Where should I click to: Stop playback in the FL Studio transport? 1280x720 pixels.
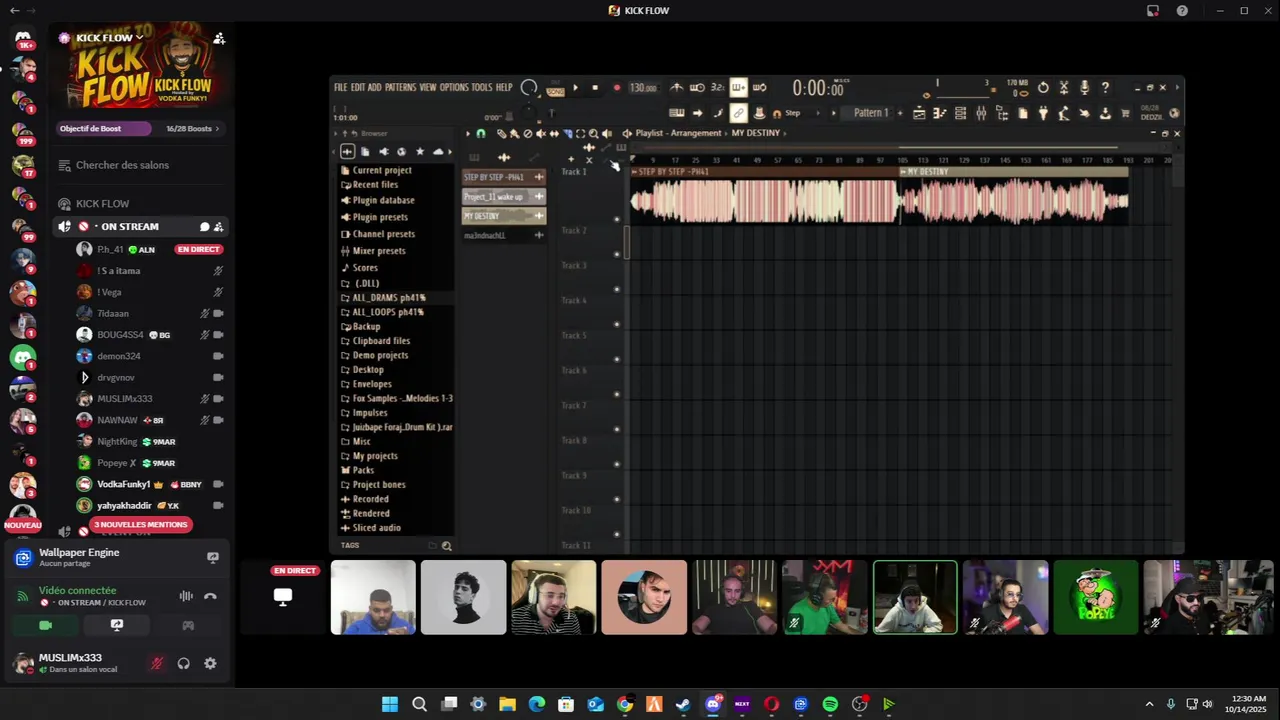pyautogui.click(x=595, y=88)
